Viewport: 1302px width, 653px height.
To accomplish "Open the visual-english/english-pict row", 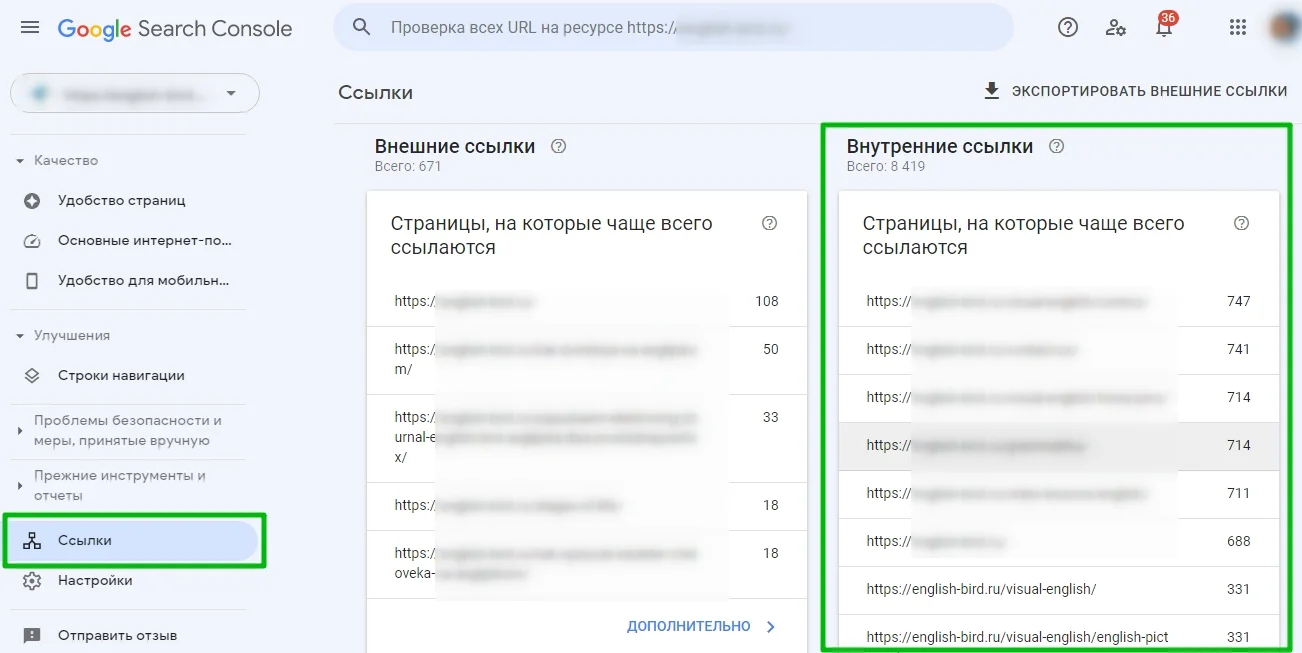I will pyautogui.click(x=1058, y=634).
